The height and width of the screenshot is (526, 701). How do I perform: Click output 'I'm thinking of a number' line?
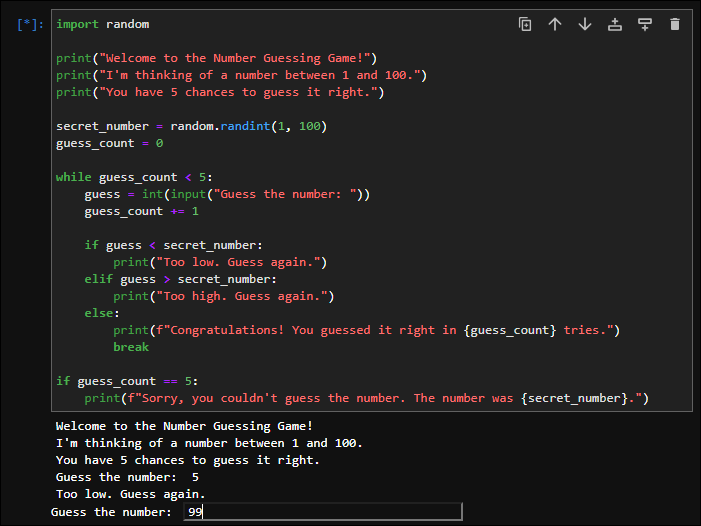tap(209, 443)
